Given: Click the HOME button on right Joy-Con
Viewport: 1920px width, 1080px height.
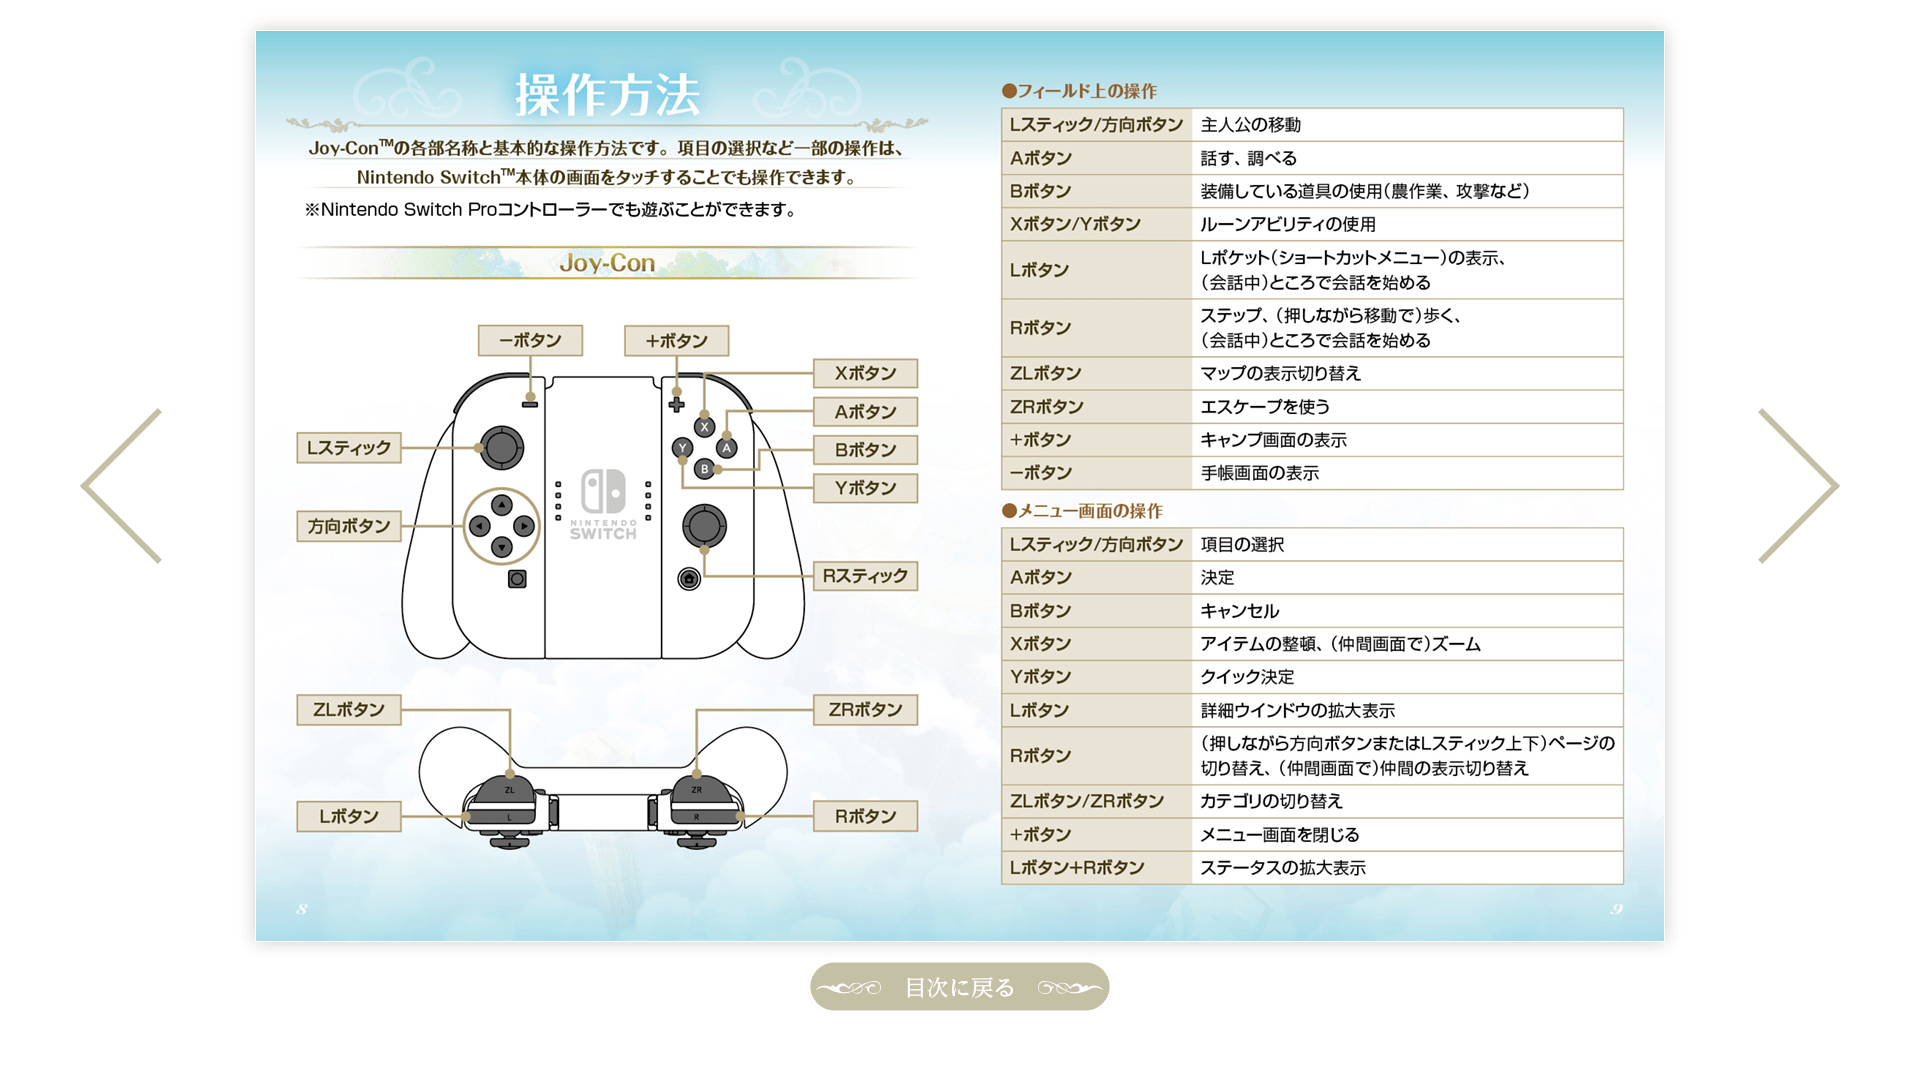Looking at the screenshot, I should pyautogui.click(x=689, y=579).
